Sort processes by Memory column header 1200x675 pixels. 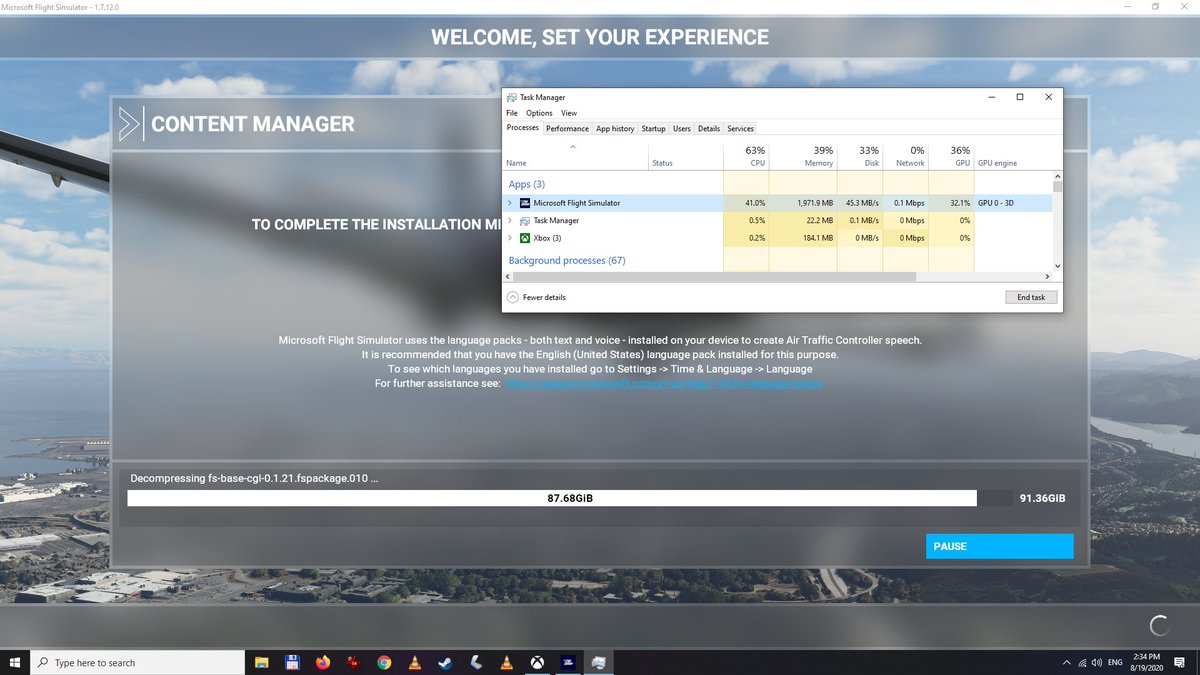803,156
